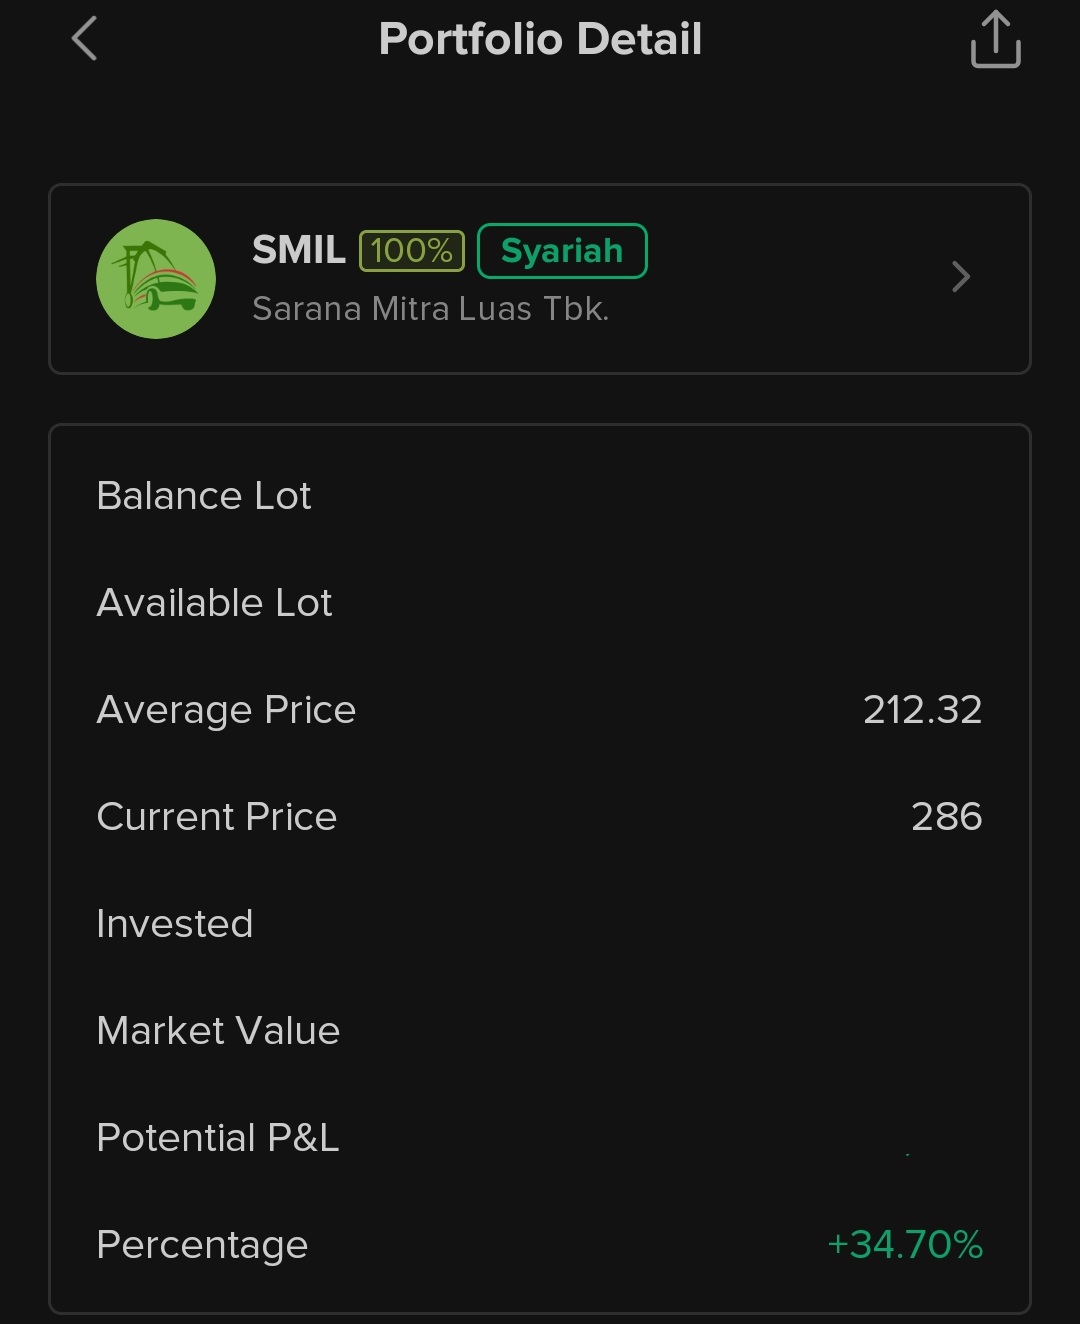1080x1324 pixels.
Task: Open stock details via right chevron
Action: (961, 277)
